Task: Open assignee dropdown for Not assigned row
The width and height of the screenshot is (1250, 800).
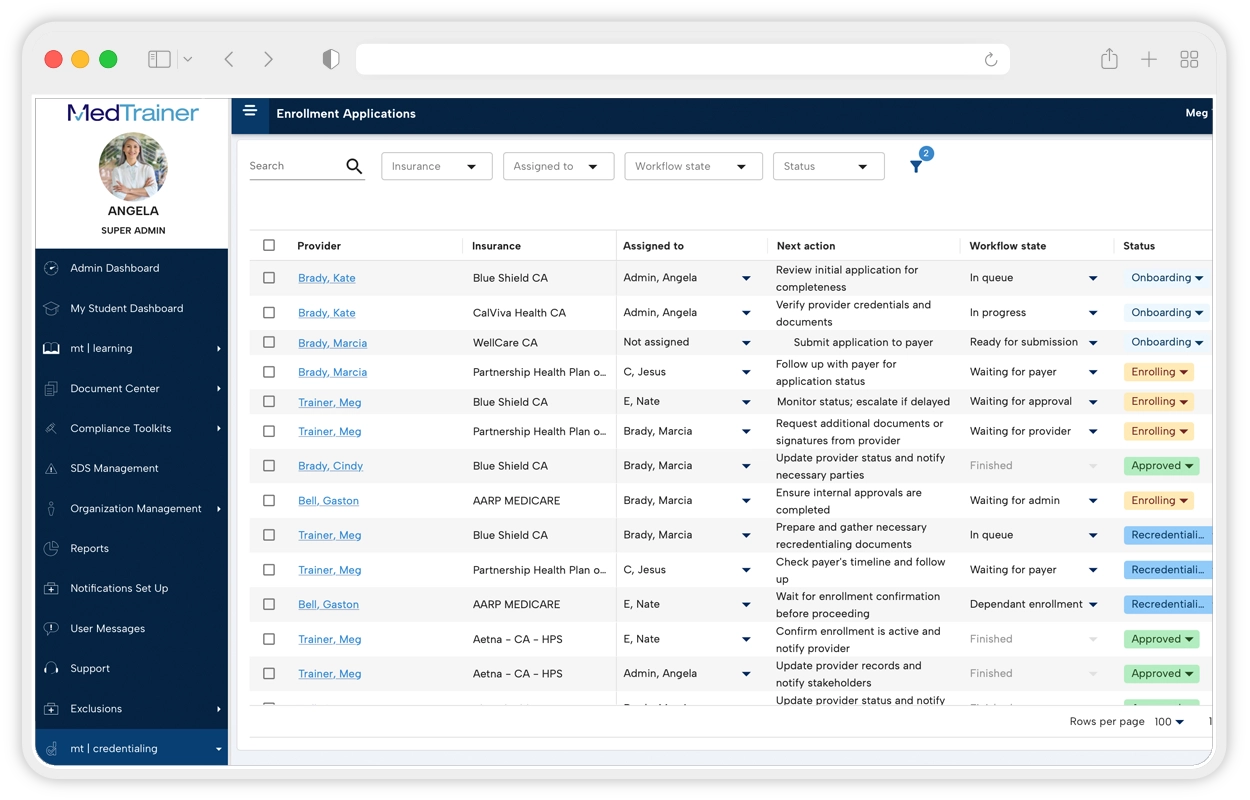Action: pyautogui.click(x=746, y=343)
